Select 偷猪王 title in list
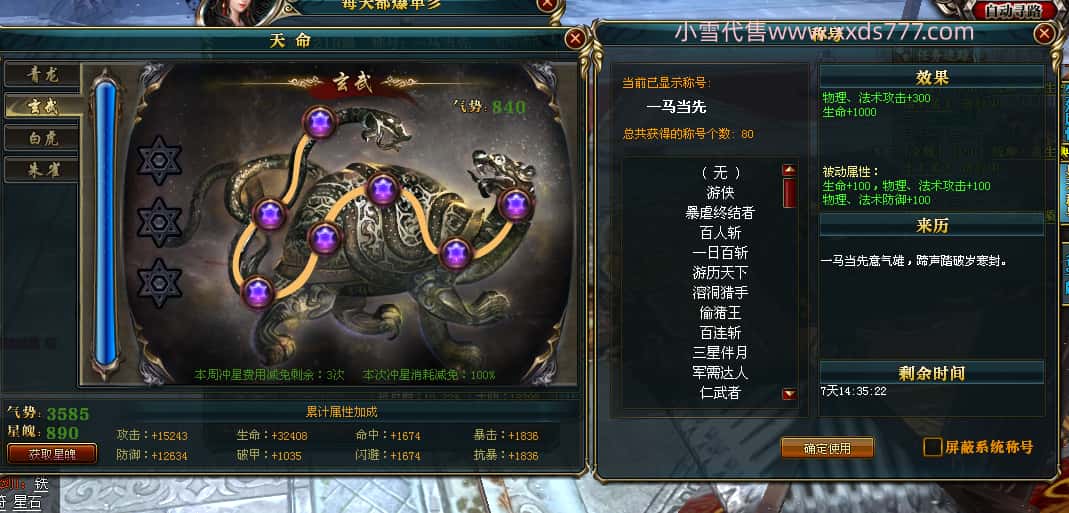 pos(720,313)
